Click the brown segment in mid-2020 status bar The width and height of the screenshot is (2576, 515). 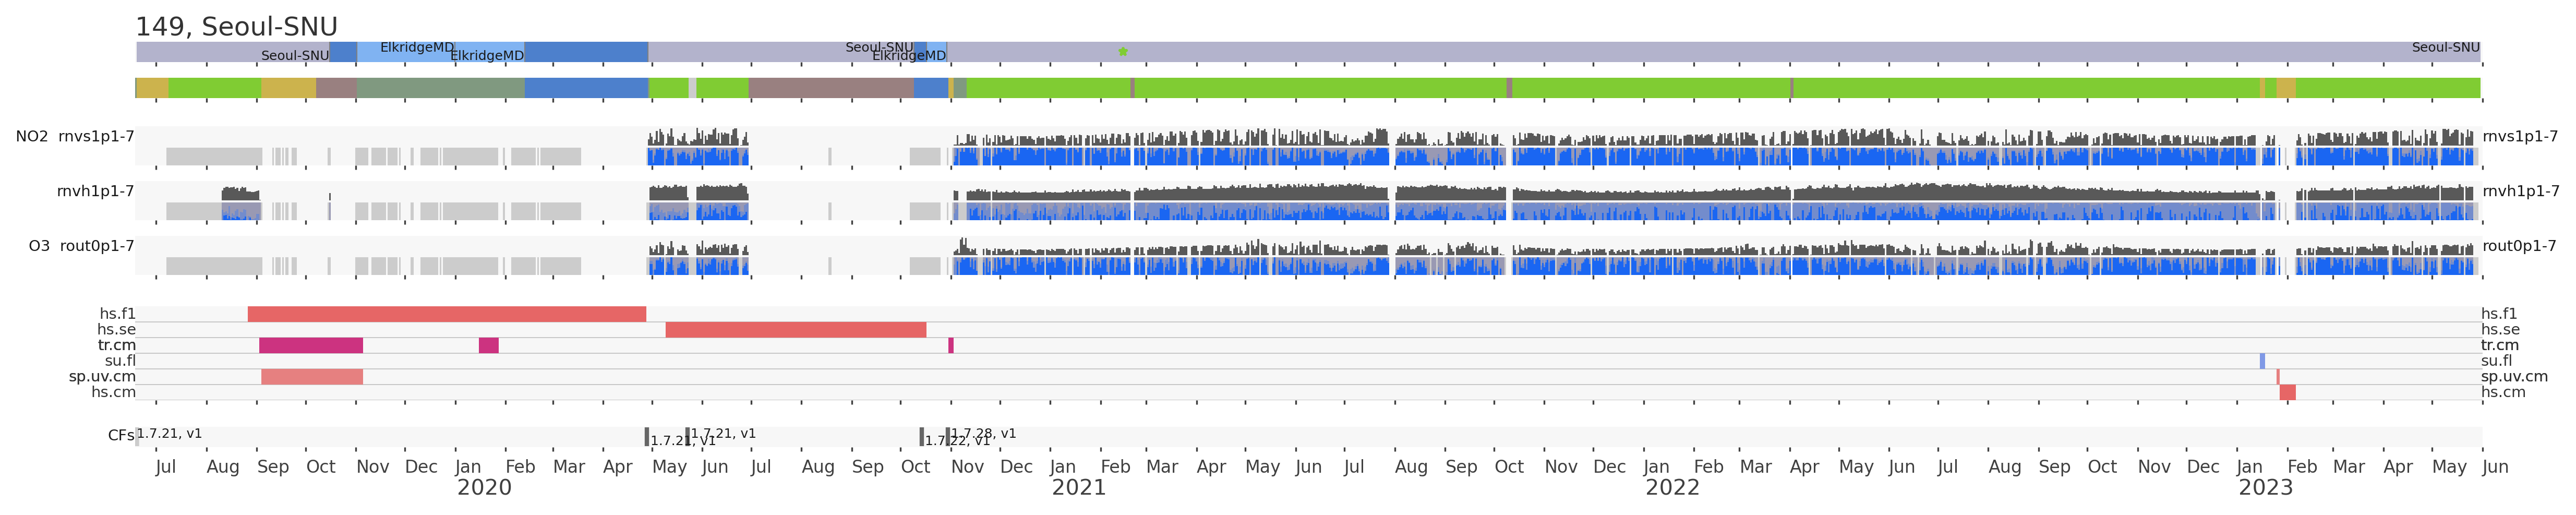(x=830, y=88)
